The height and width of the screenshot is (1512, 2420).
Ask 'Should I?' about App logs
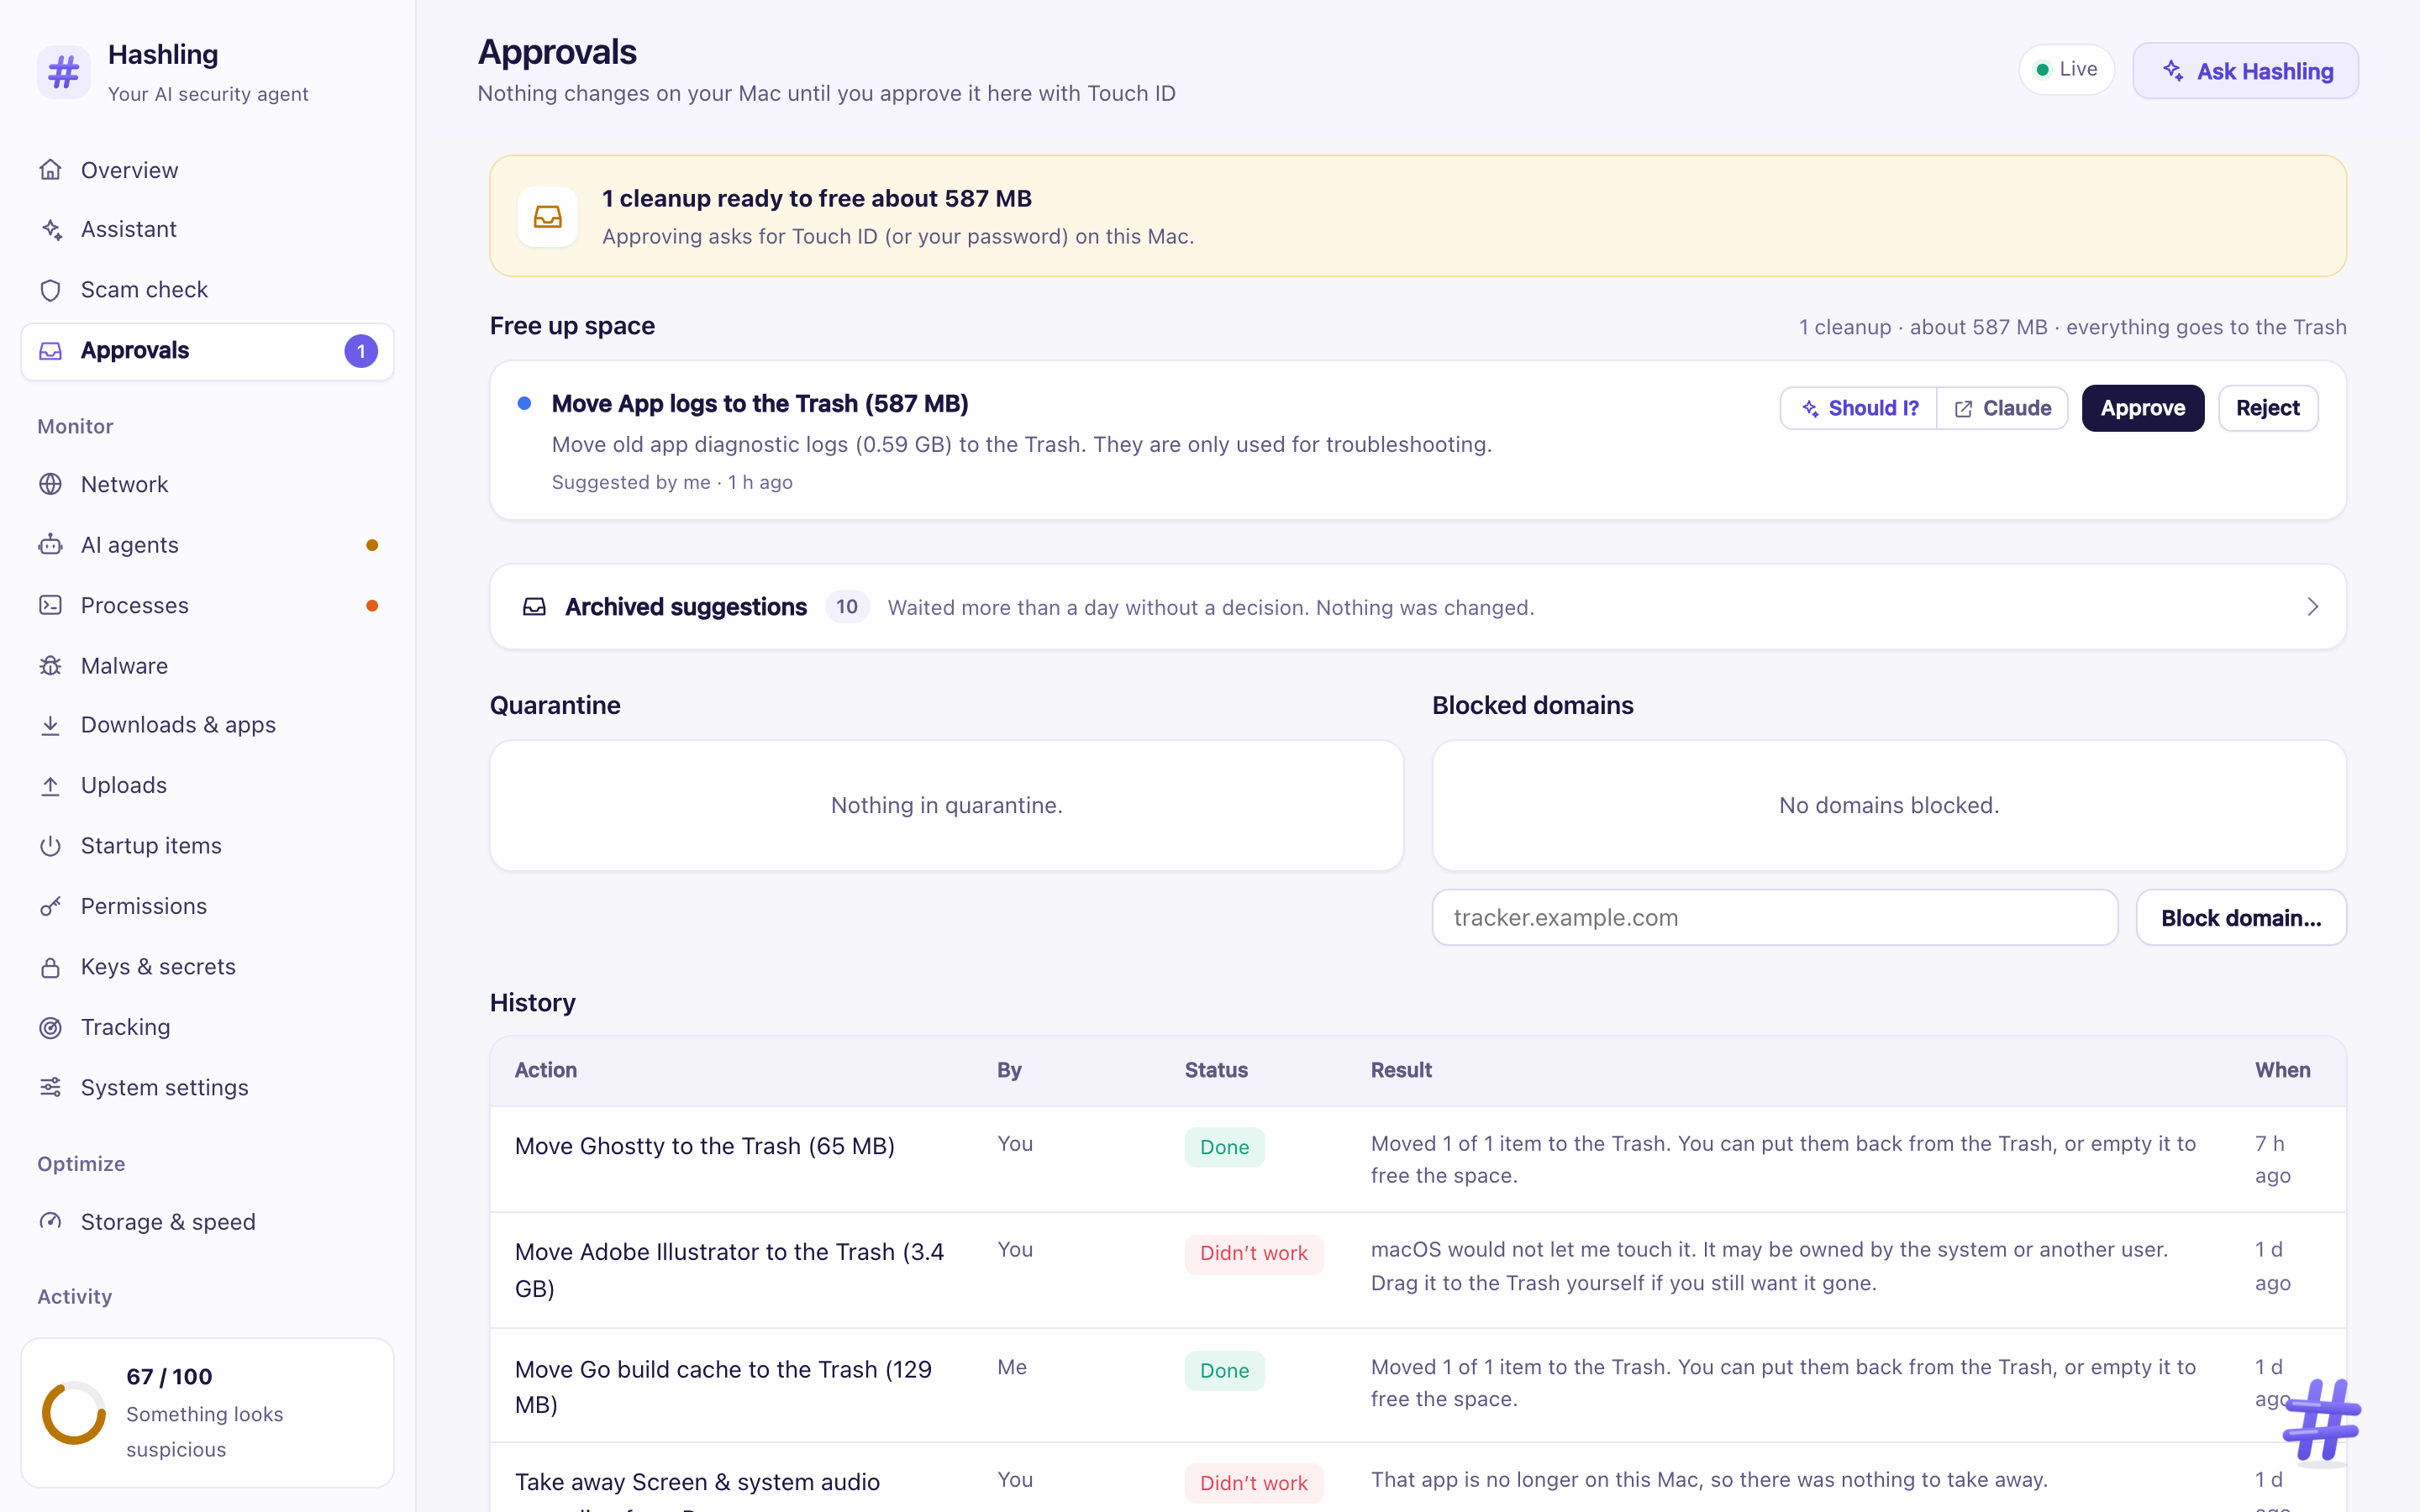pos(1859,408)
